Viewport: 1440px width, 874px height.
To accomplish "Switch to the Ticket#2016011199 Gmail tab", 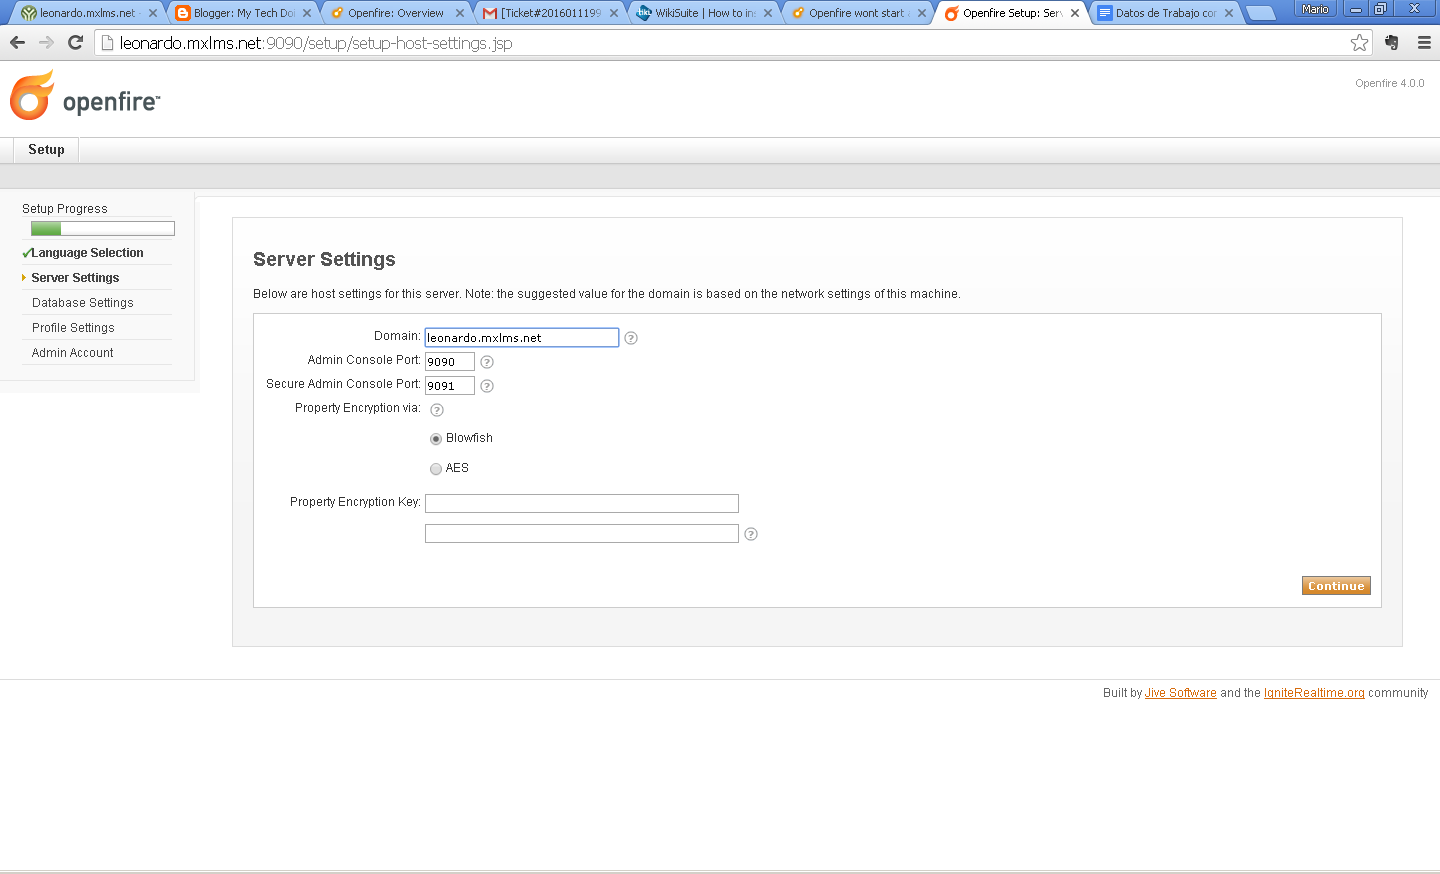I will point(548,13).
